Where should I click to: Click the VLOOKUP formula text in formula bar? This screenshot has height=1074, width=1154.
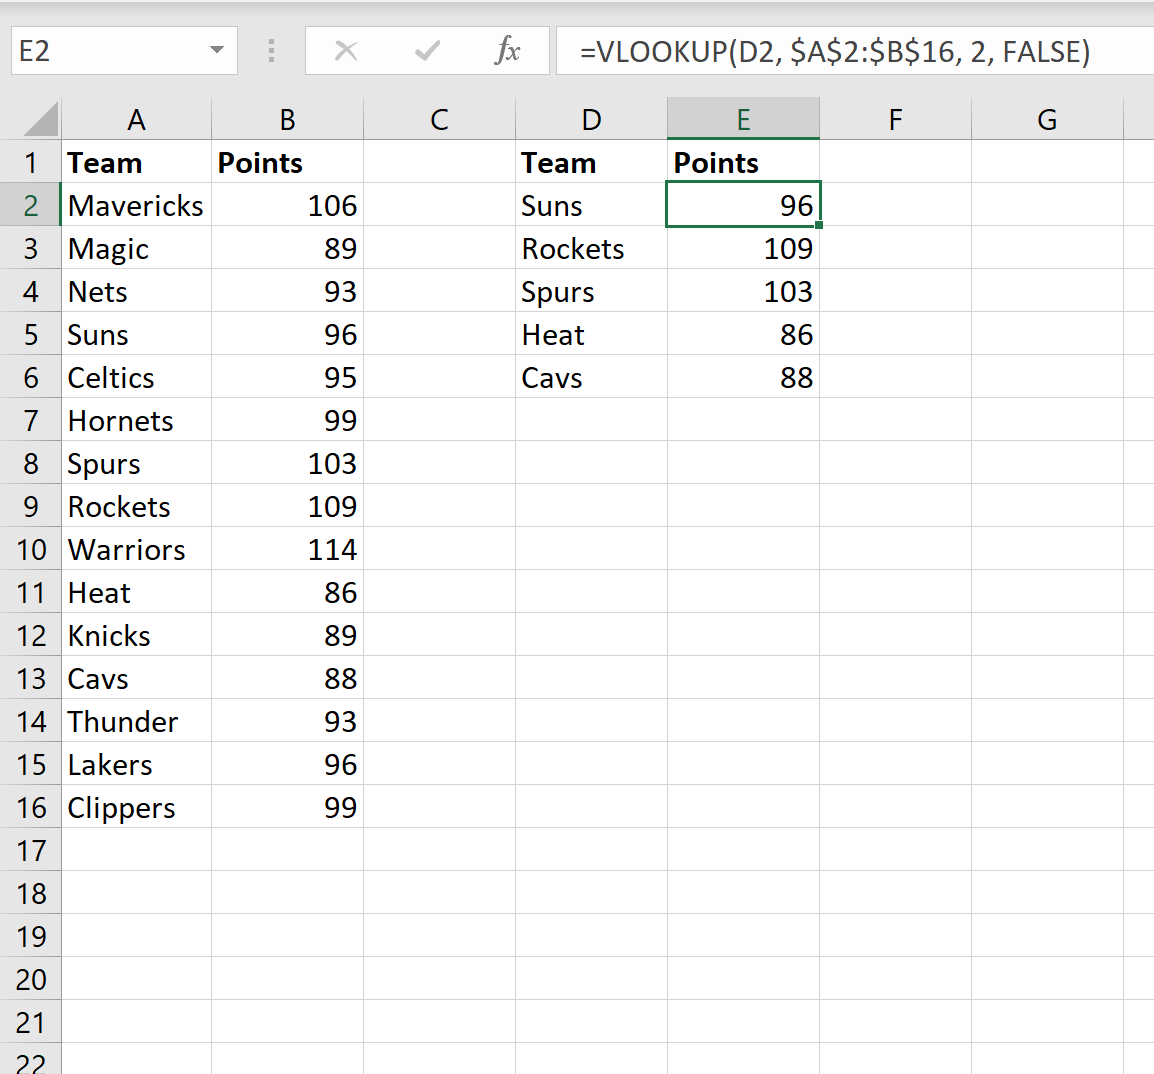coord(834,51)
